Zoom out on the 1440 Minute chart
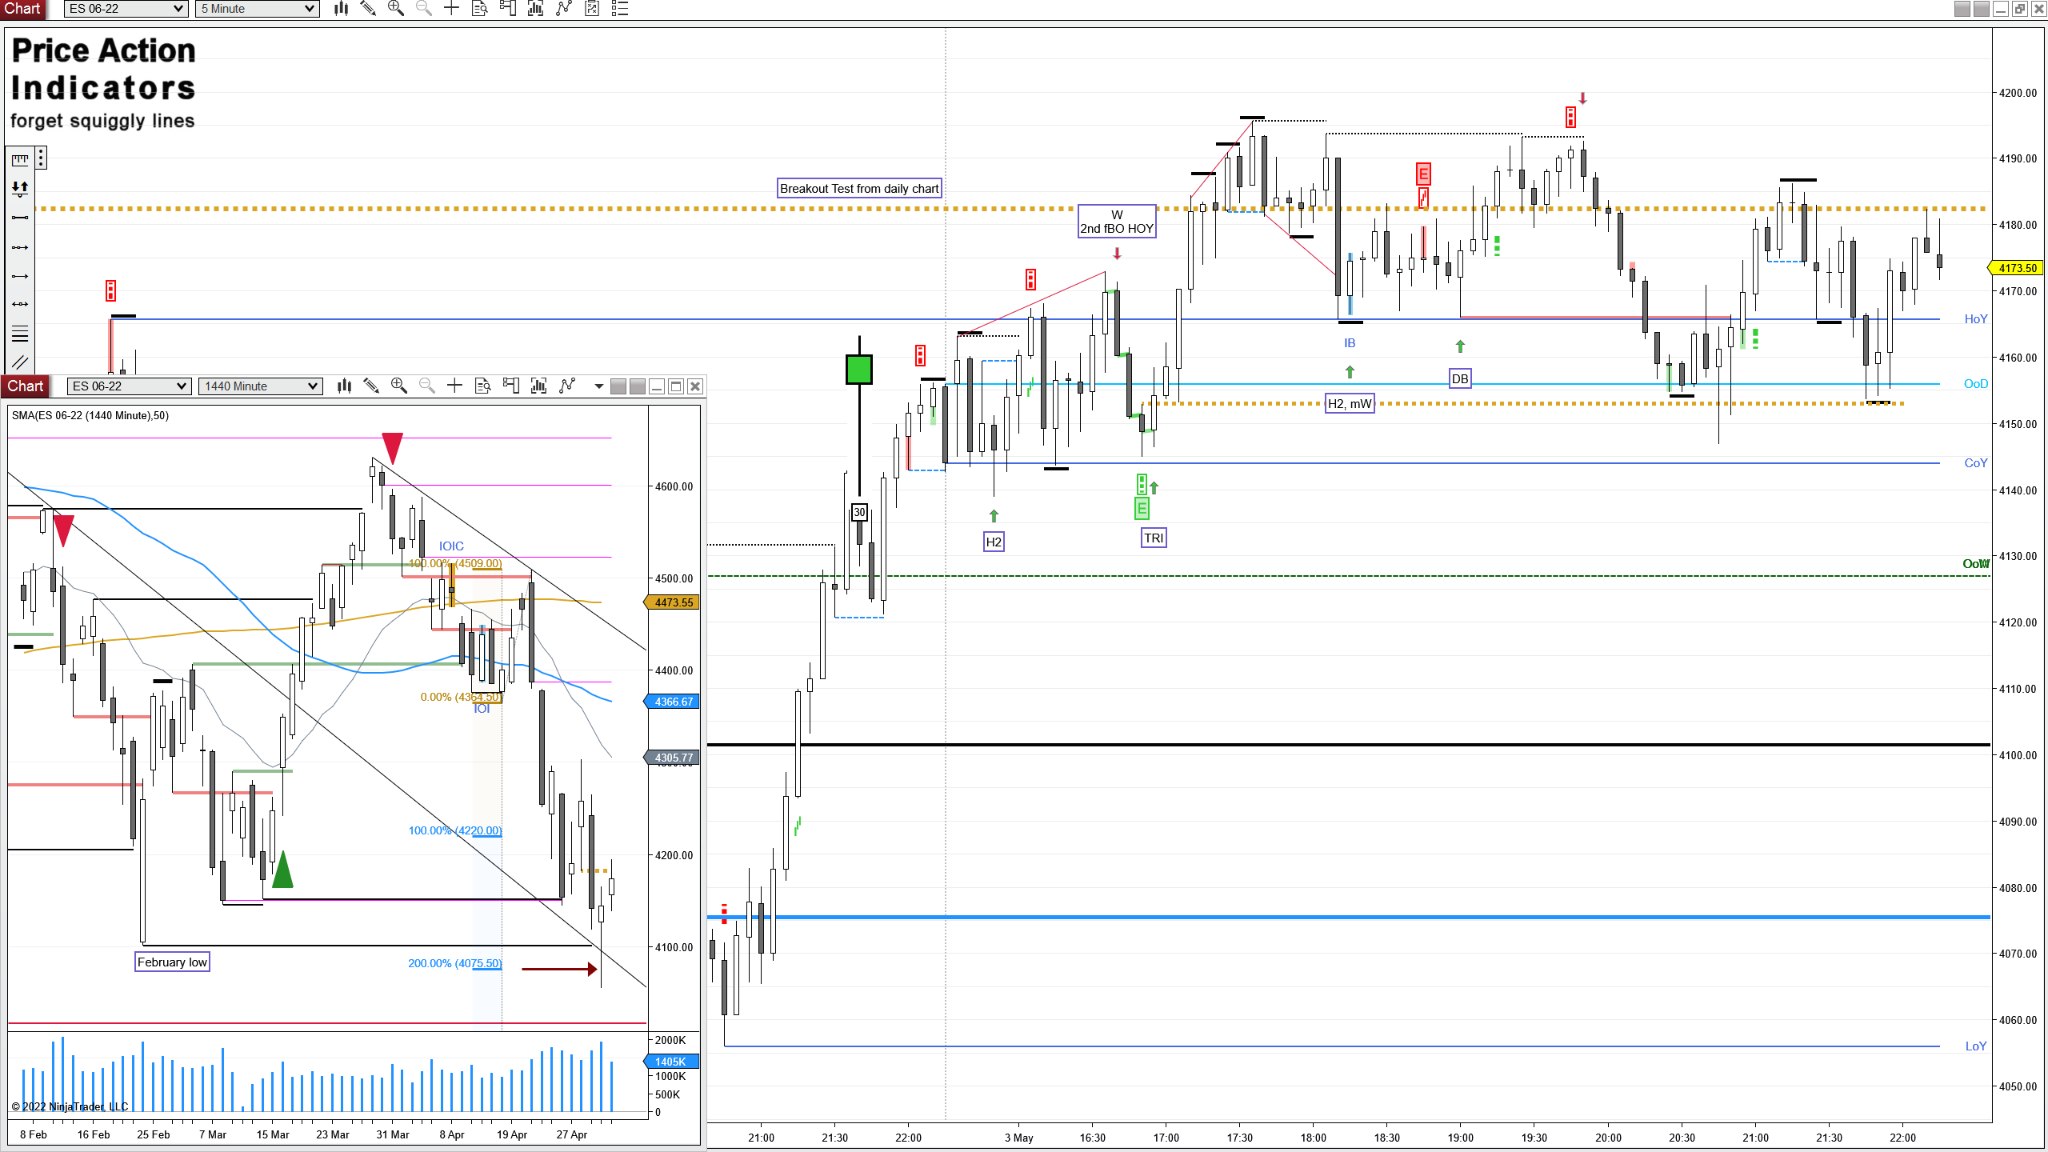 click(427, 386)
